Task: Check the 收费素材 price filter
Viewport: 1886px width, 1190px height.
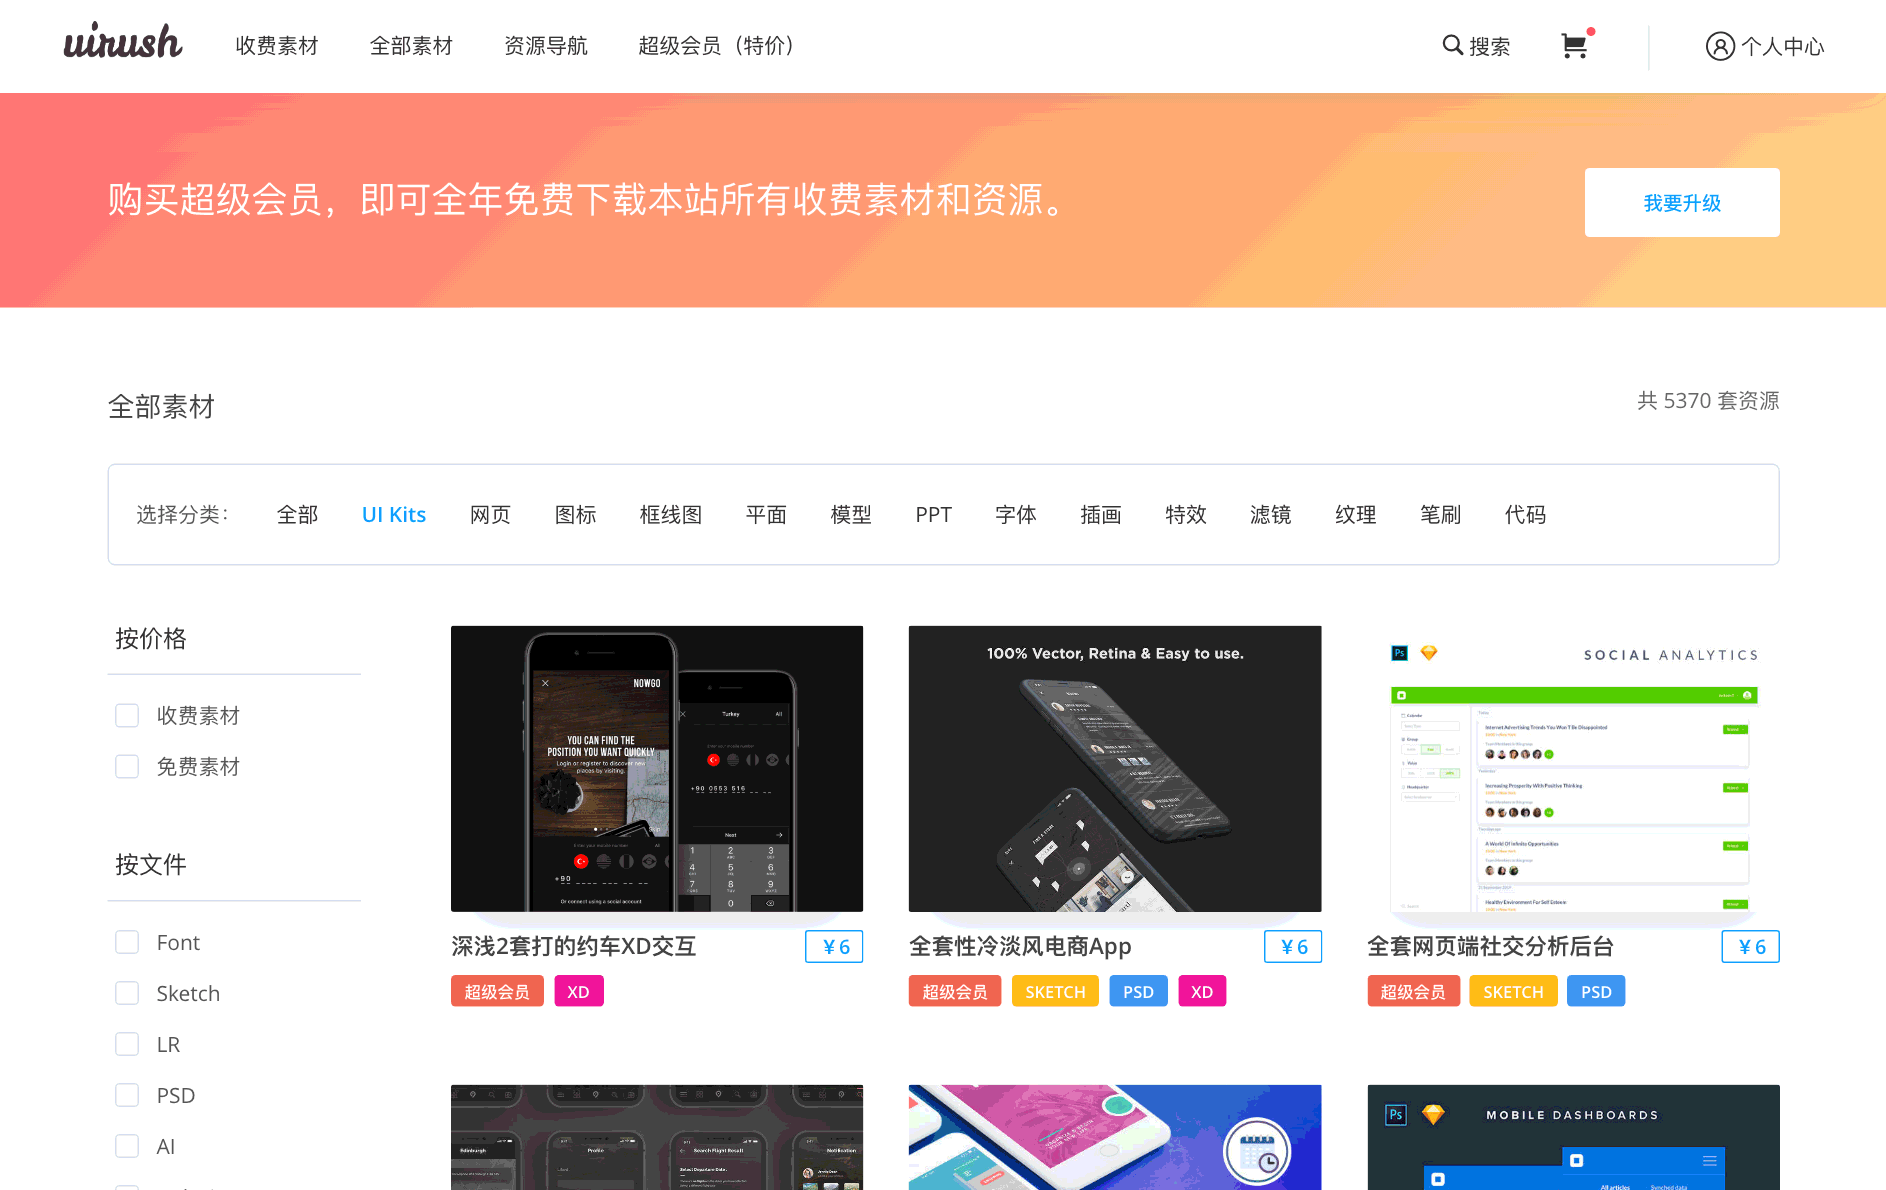Action: [127, 716]
